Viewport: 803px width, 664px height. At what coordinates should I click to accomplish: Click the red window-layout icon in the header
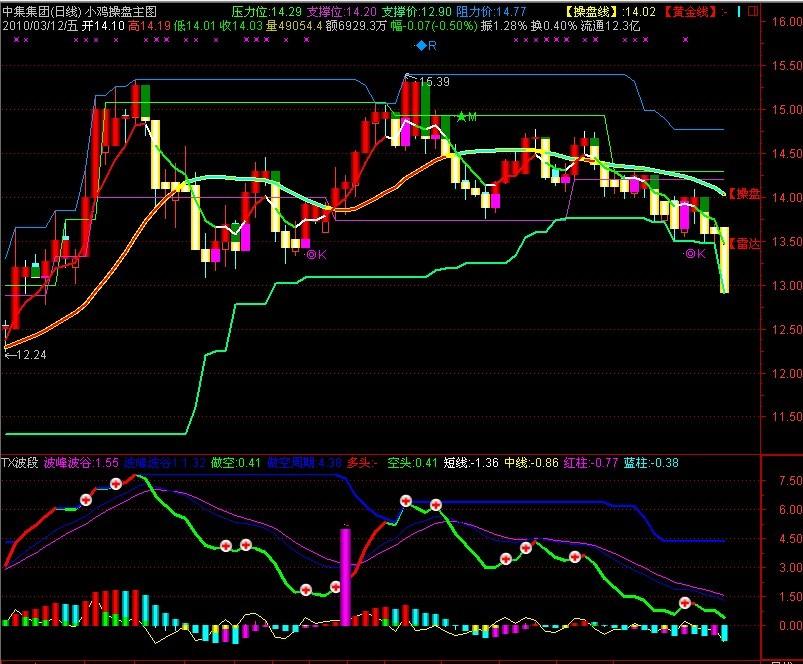[753, 11]
